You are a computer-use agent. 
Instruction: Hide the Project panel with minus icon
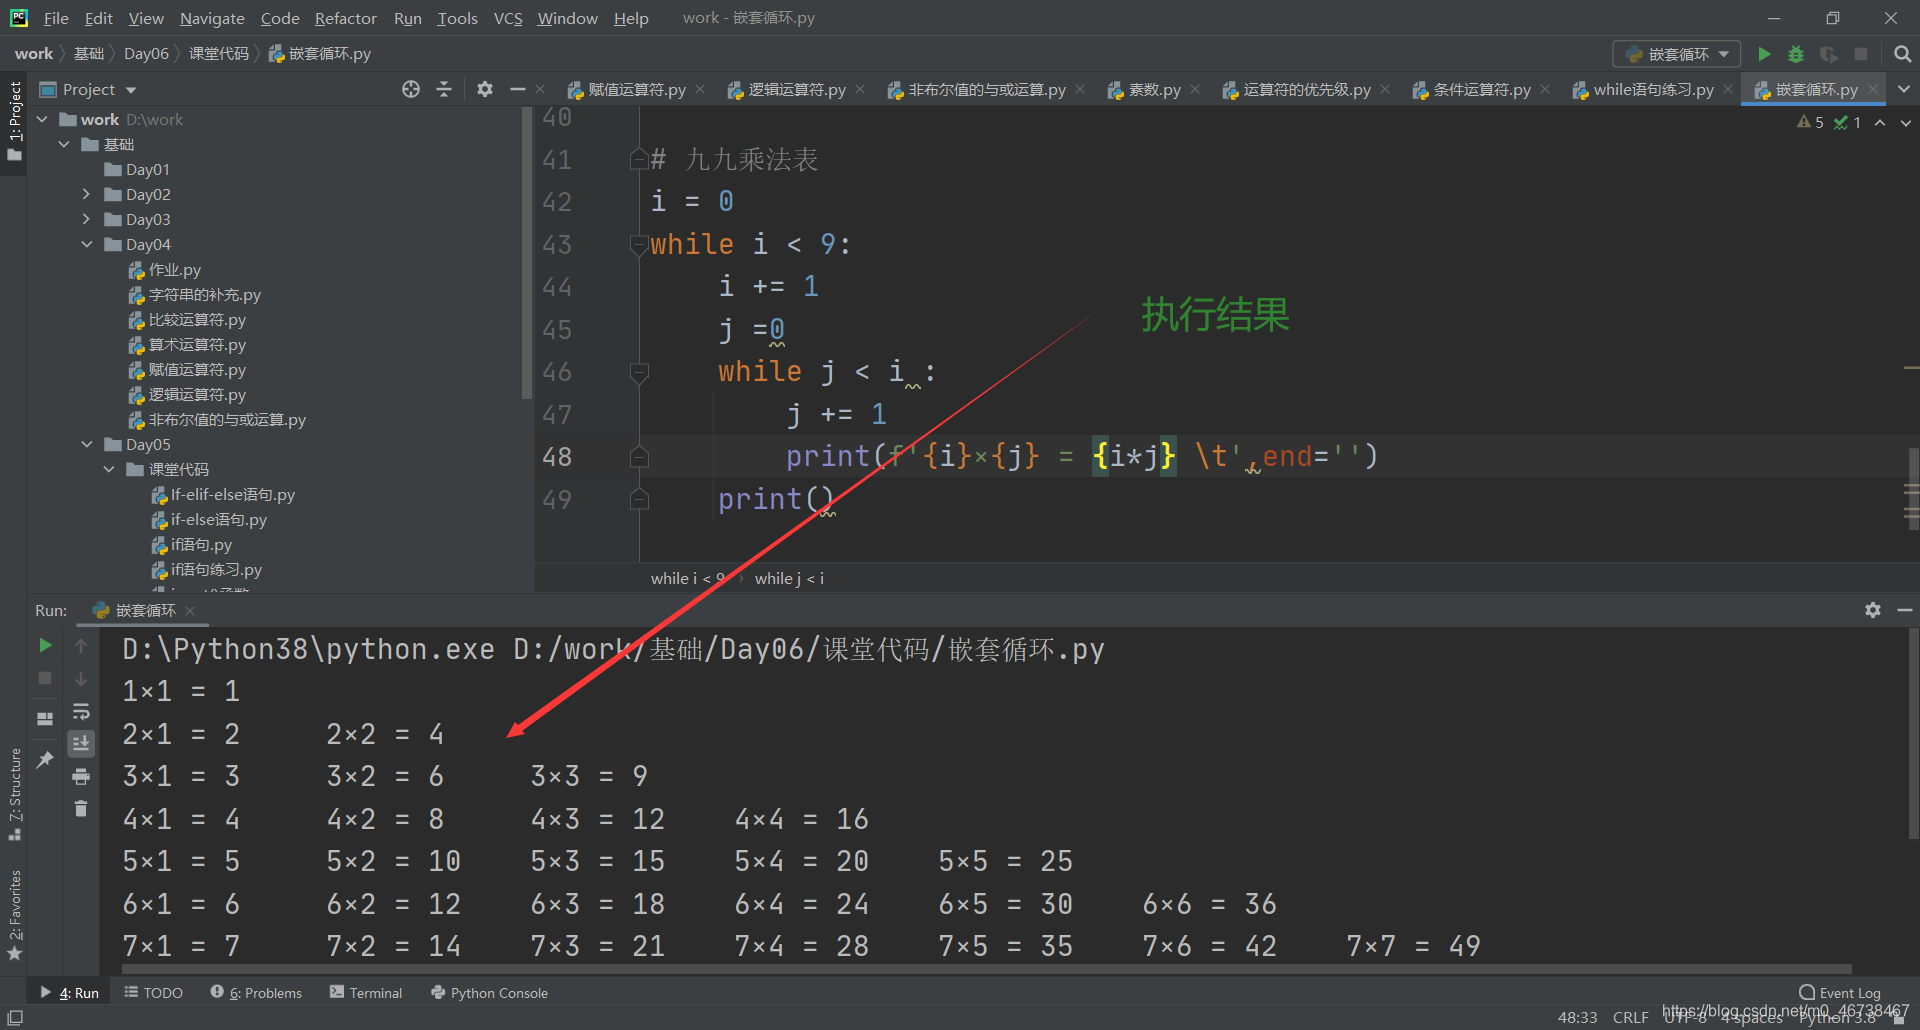point(517,90)
